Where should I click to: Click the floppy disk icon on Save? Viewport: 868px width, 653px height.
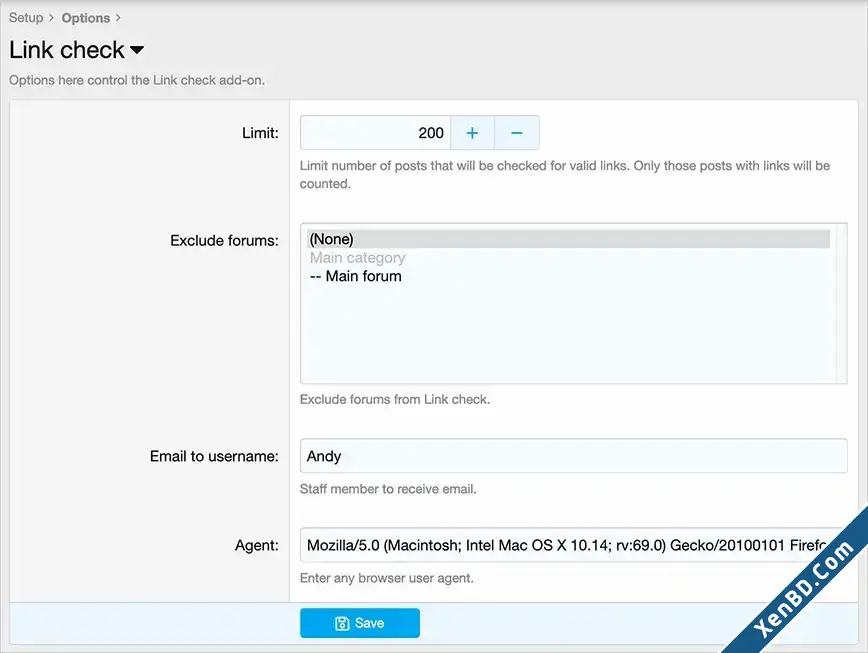(x=342, y=624)
